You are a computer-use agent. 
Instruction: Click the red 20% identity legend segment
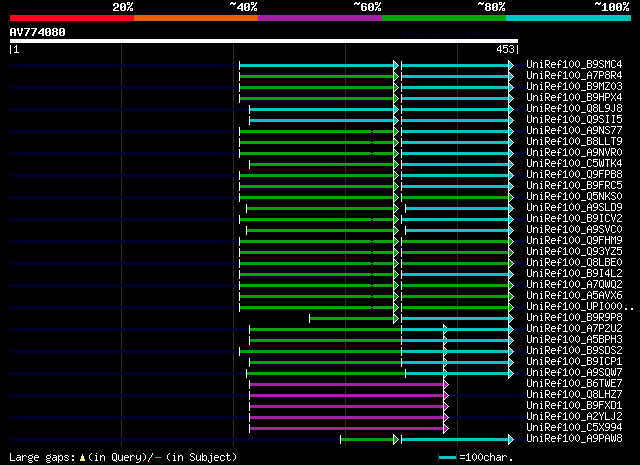click(x=72, y=18)
